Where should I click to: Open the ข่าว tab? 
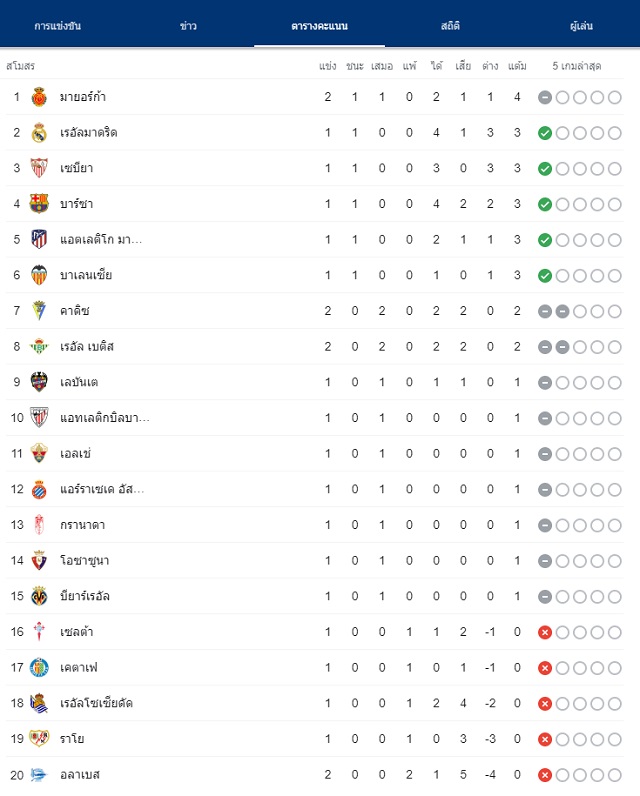coord(188,26)
